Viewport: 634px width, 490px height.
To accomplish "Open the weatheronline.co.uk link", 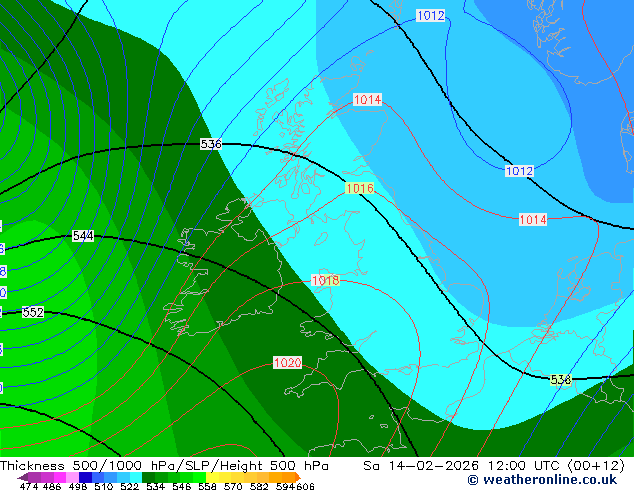I will pos(543,480).
